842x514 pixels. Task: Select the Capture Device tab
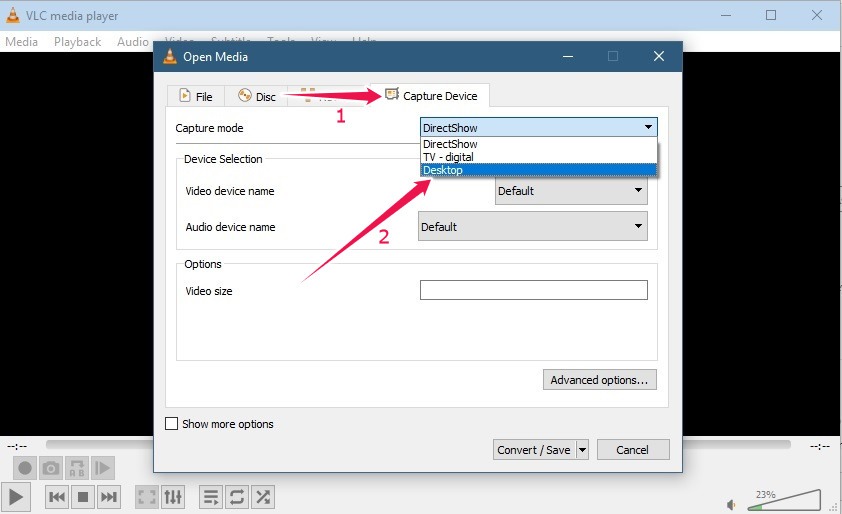coord(430,96)
